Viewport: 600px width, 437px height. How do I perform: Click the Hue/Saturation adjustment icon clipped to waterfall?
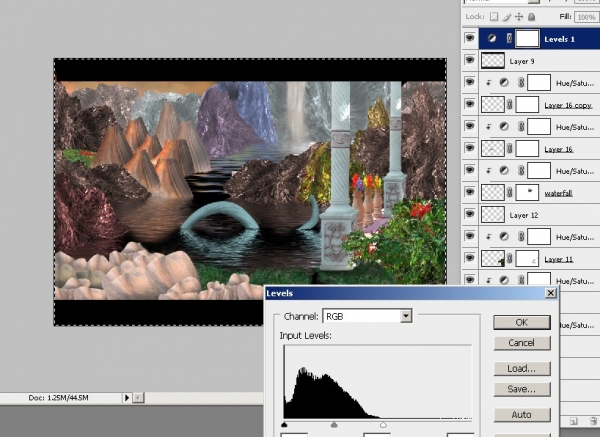point(504,171)
